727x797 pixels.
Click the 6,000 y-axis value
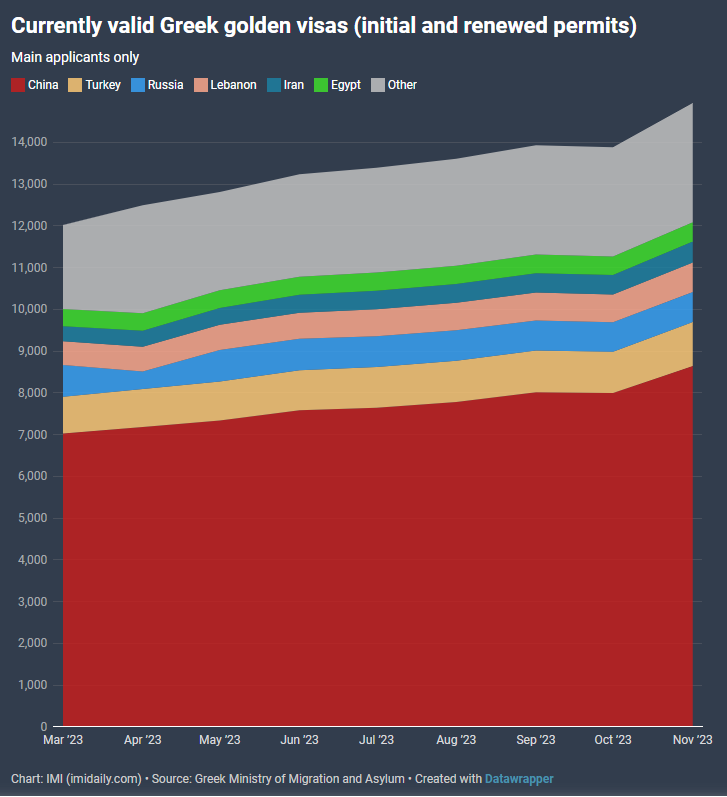(x=33, y=476)
